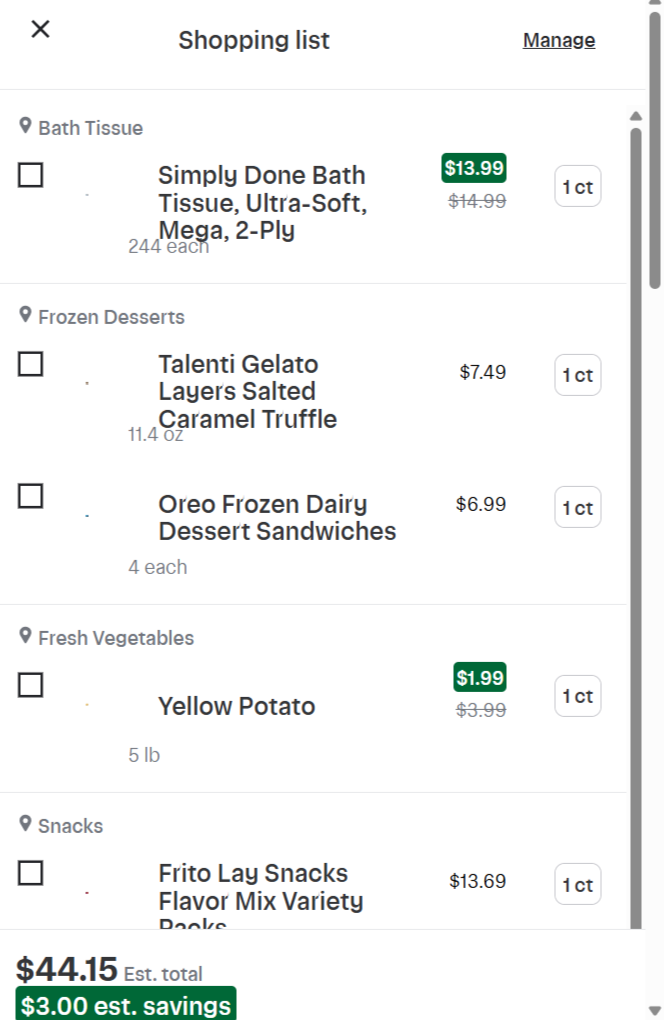Image resolution: width=664 pixels, height=1020 pixels.
Task: Open Frito Lay Snacks quantity selector
Action: [578, 885]
